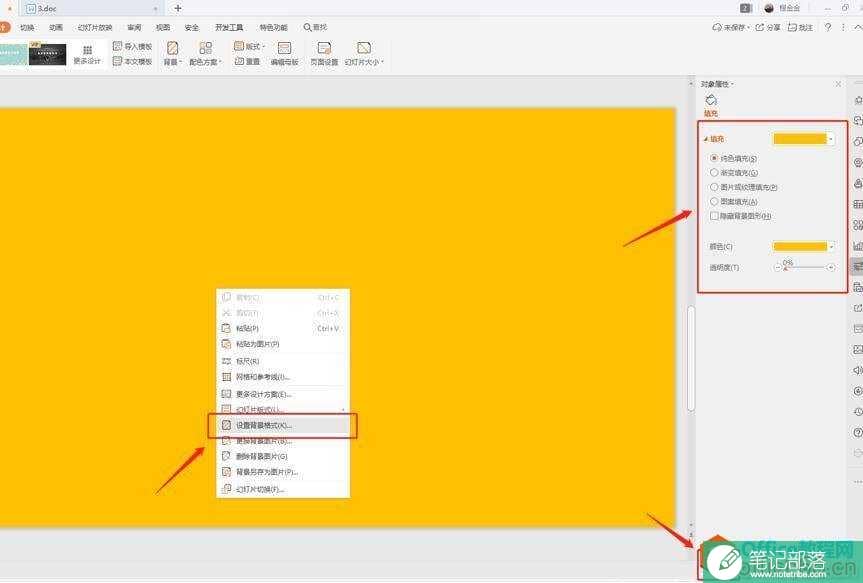Image resolution: width=863 pixels, height=583 pixels.
Task: Open help via the question mark icon
Action: point(828,27)
